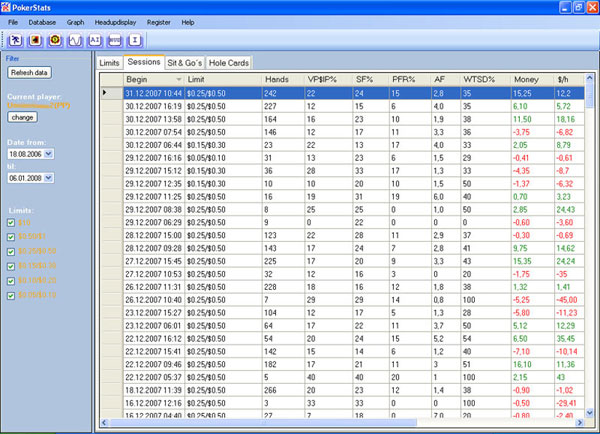The width and height of the screenshot is (600, 434).
Task: Click the '$0.15/$0.30' limit of the 30.12.2007 06:44 session
Action: click(206, 145)
